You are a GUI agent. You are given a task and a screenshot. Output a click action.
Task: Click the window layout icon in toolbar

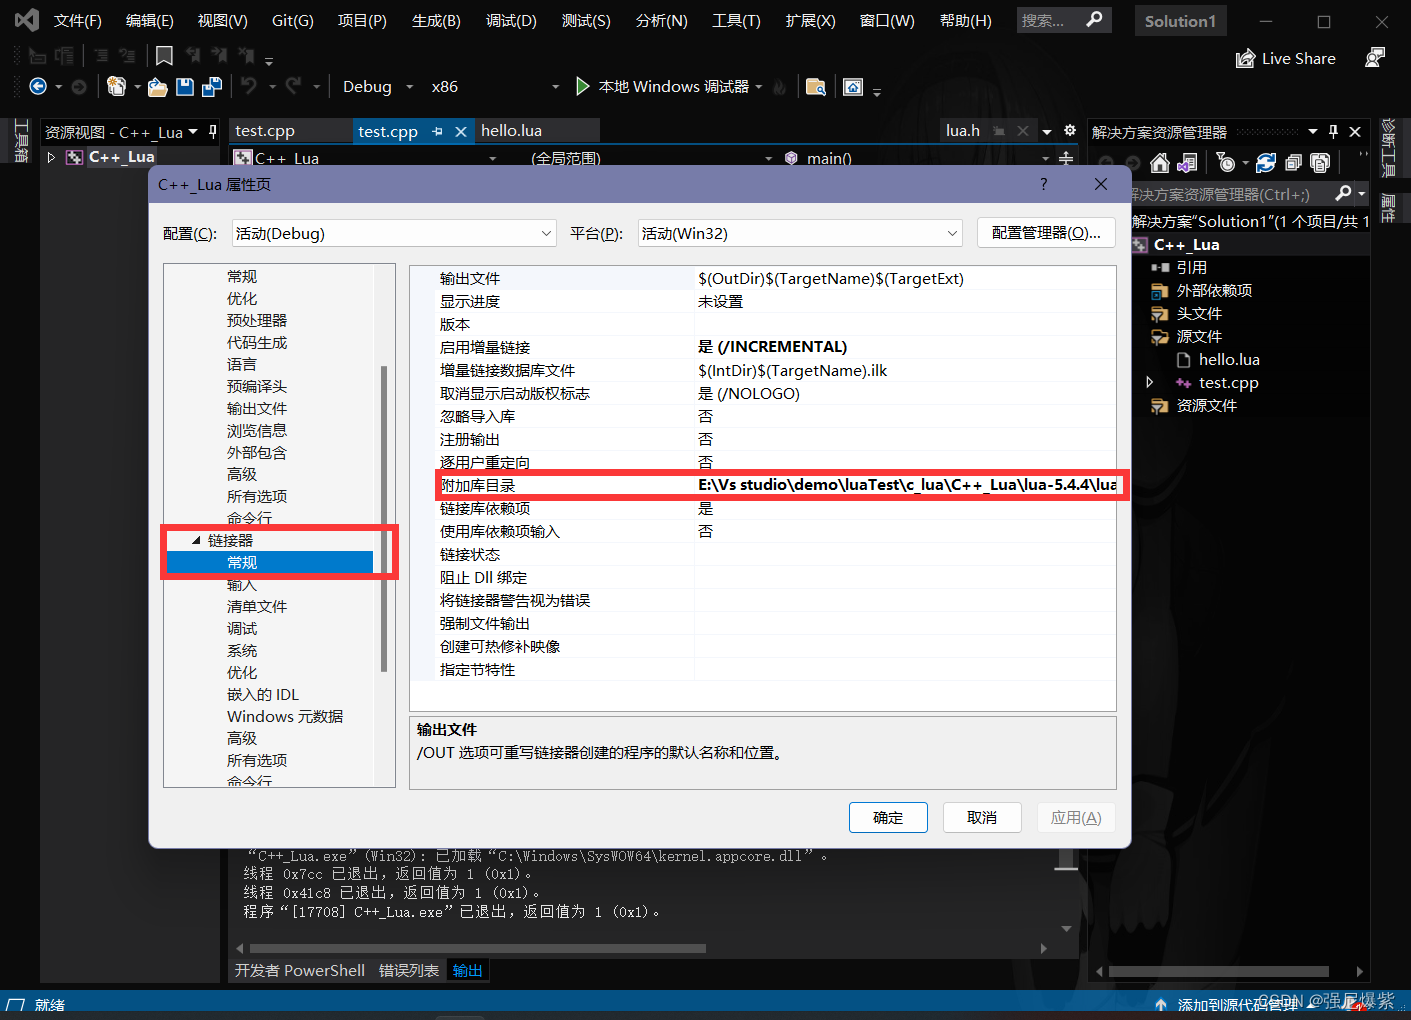coord(853,87)
